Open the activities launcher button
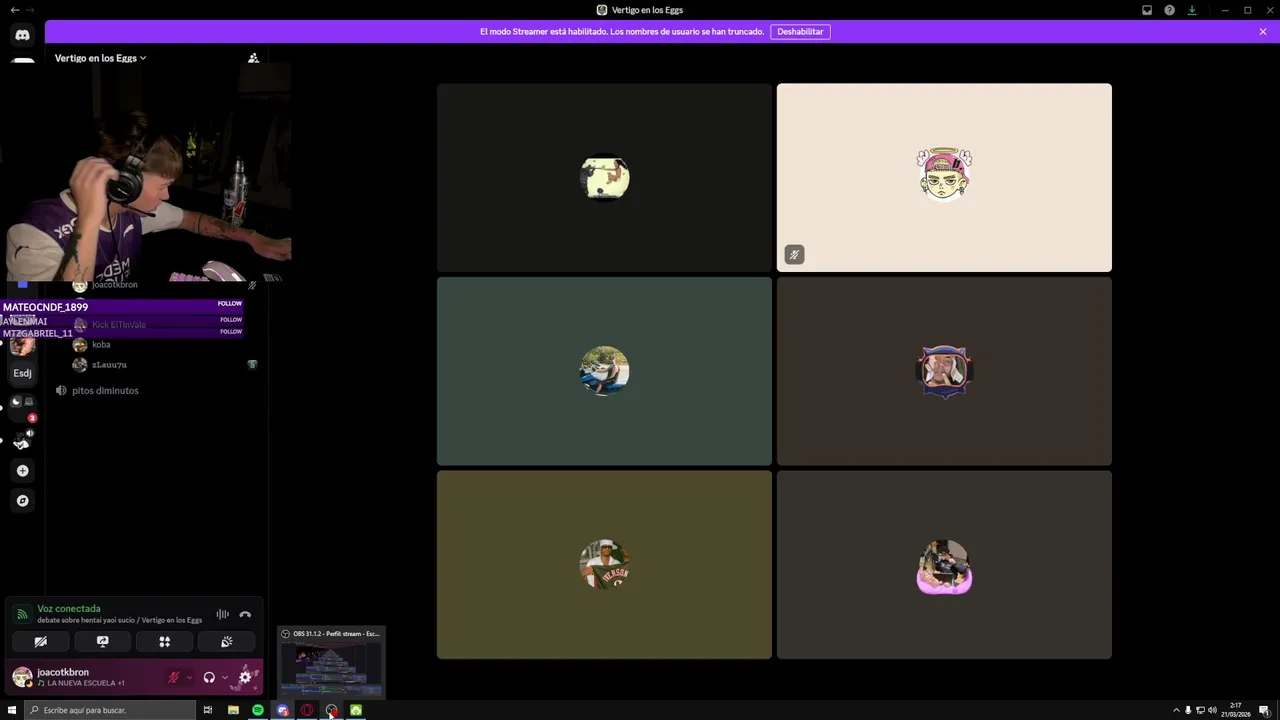Image resolution: width=1280 pixels, height=720 pixels. point(164,642)
